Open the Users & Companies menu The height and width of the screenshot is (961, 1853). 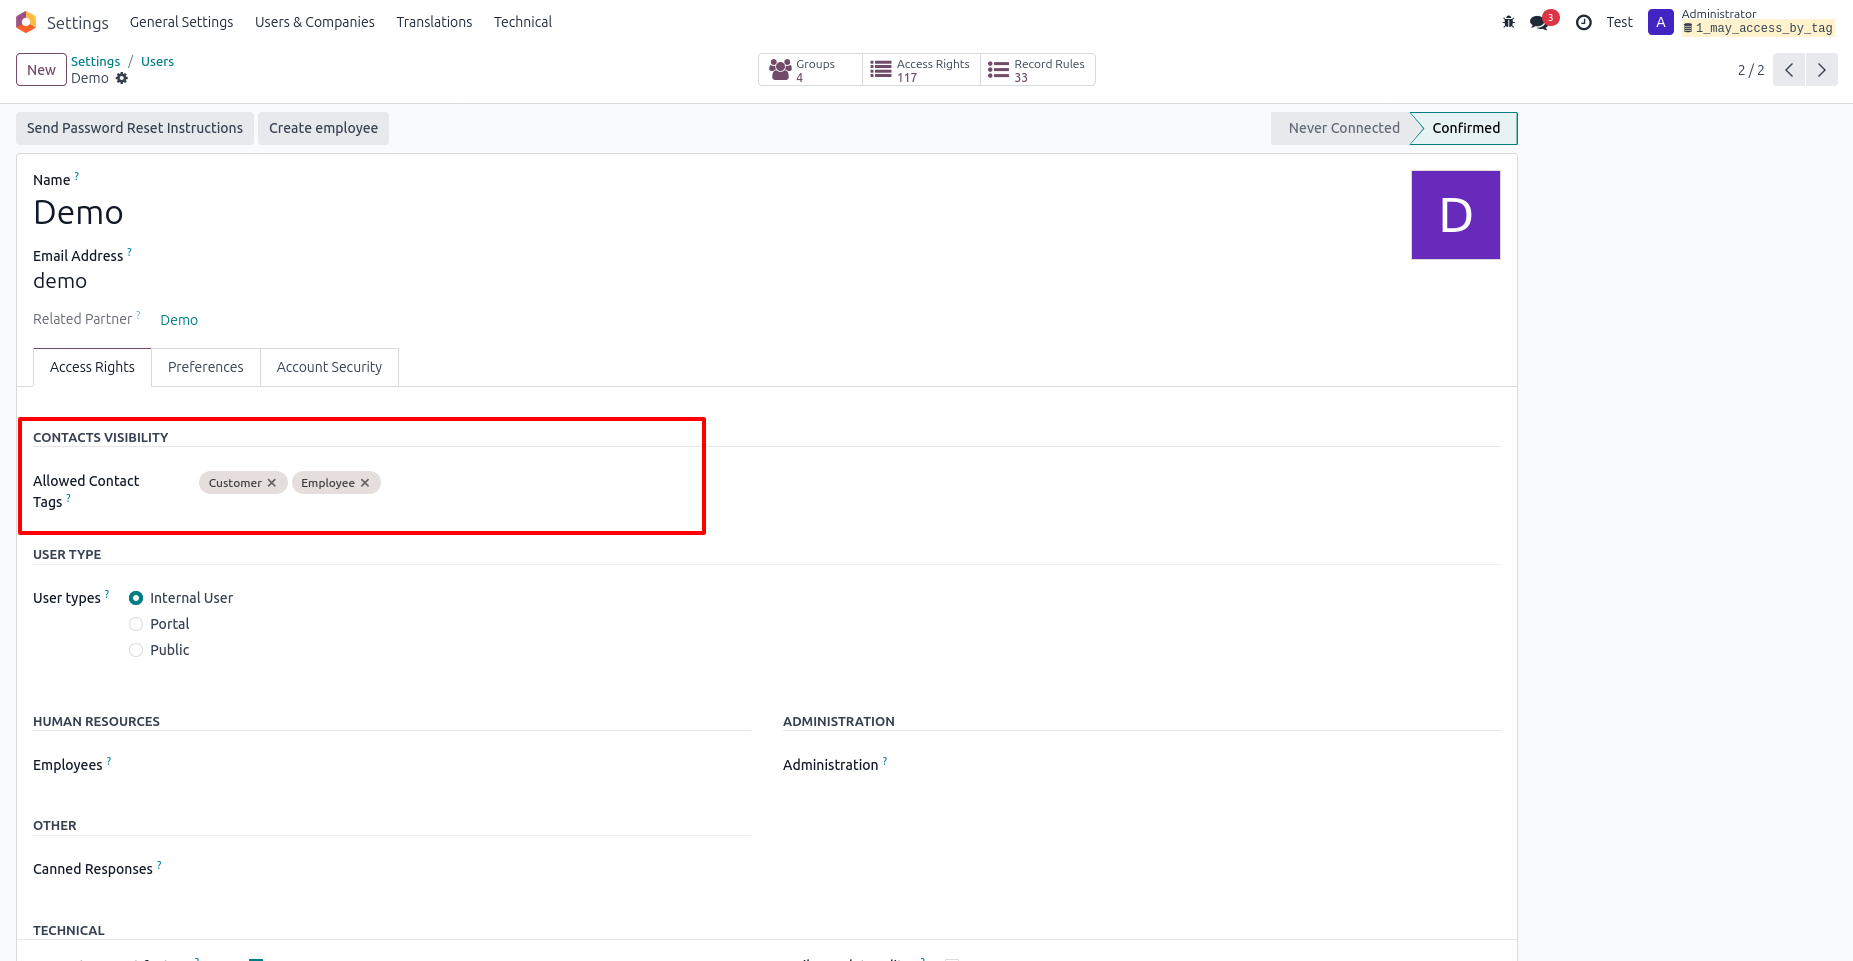tap(314, 22)
